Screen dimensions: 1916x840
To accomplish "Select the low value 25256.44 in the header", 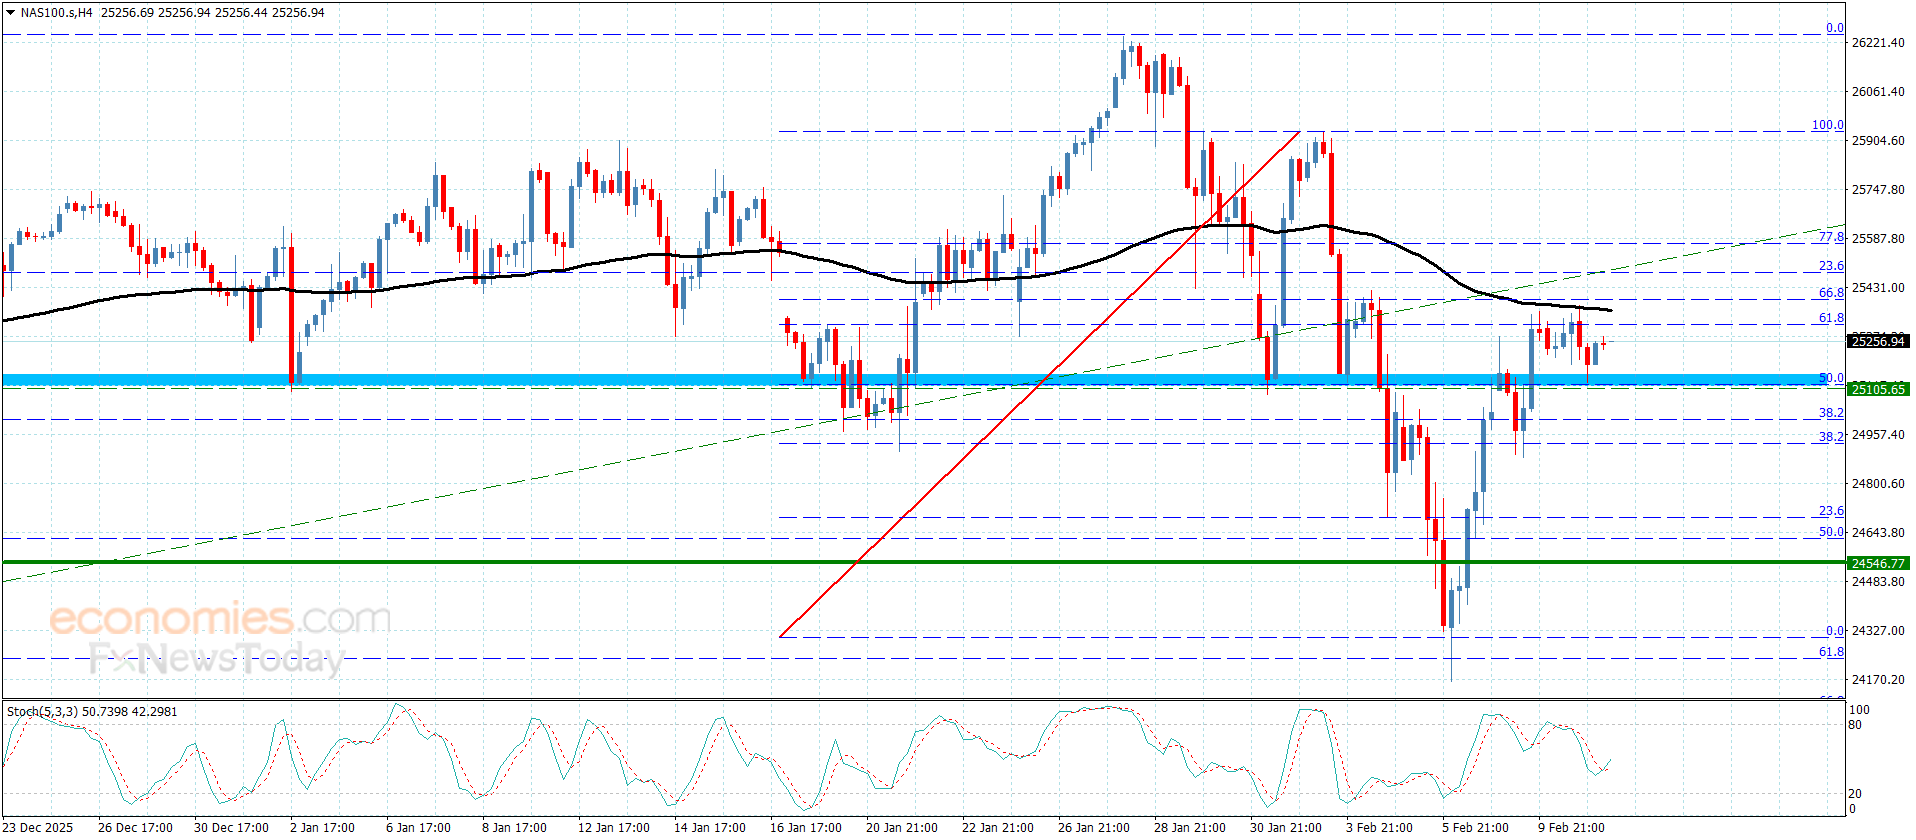I will click(241, 13).
